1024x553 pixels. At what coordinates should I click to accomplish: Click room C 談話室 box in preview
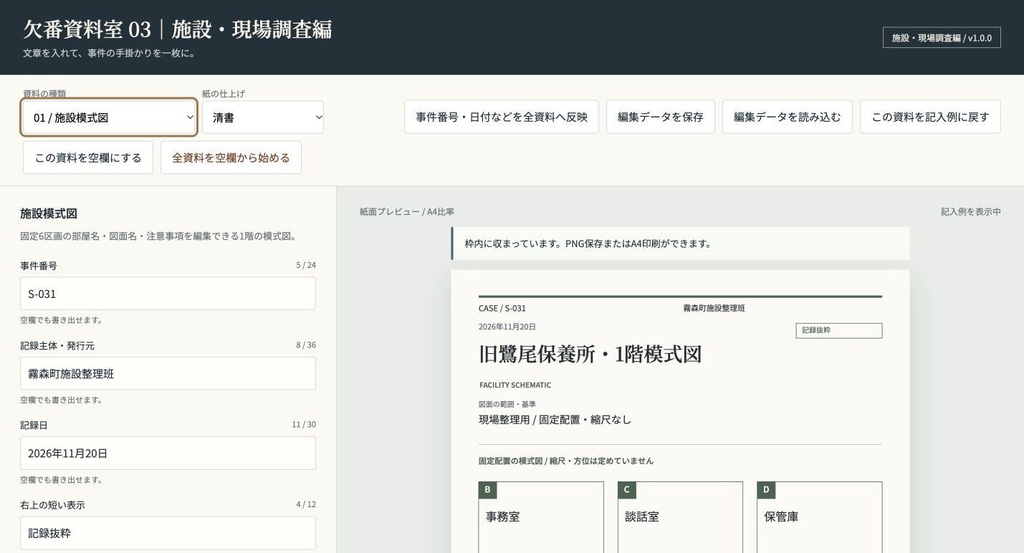pyautogui.click(x=680, y=517)
